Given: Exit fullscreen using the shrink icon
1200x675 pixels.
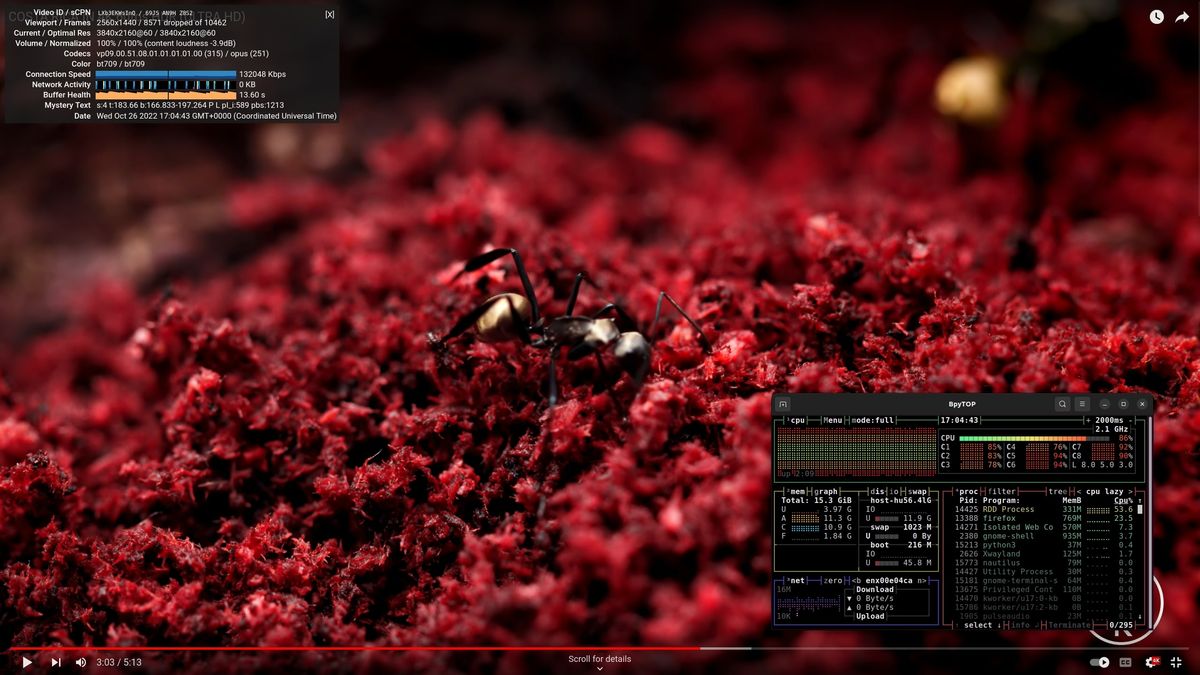Looking at the screenshot, I should [1176, 662].
